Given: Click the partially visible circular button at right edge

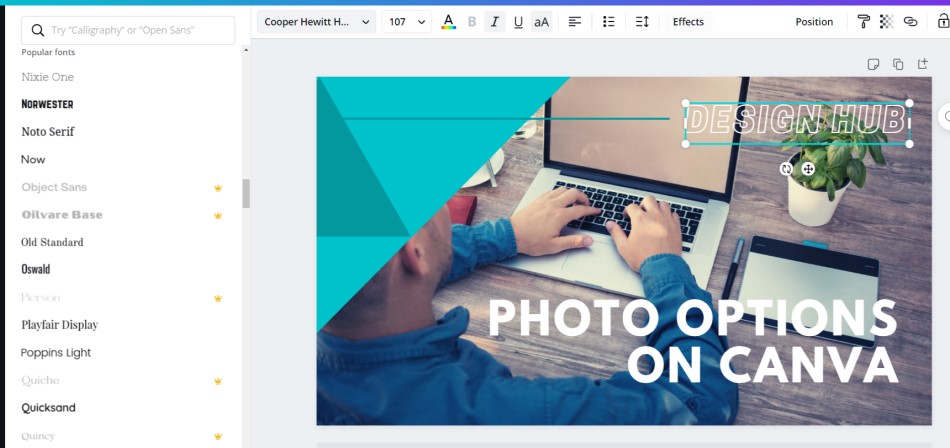Looking at the screenshot, I should pyautogui.click(x=944, y=116).
